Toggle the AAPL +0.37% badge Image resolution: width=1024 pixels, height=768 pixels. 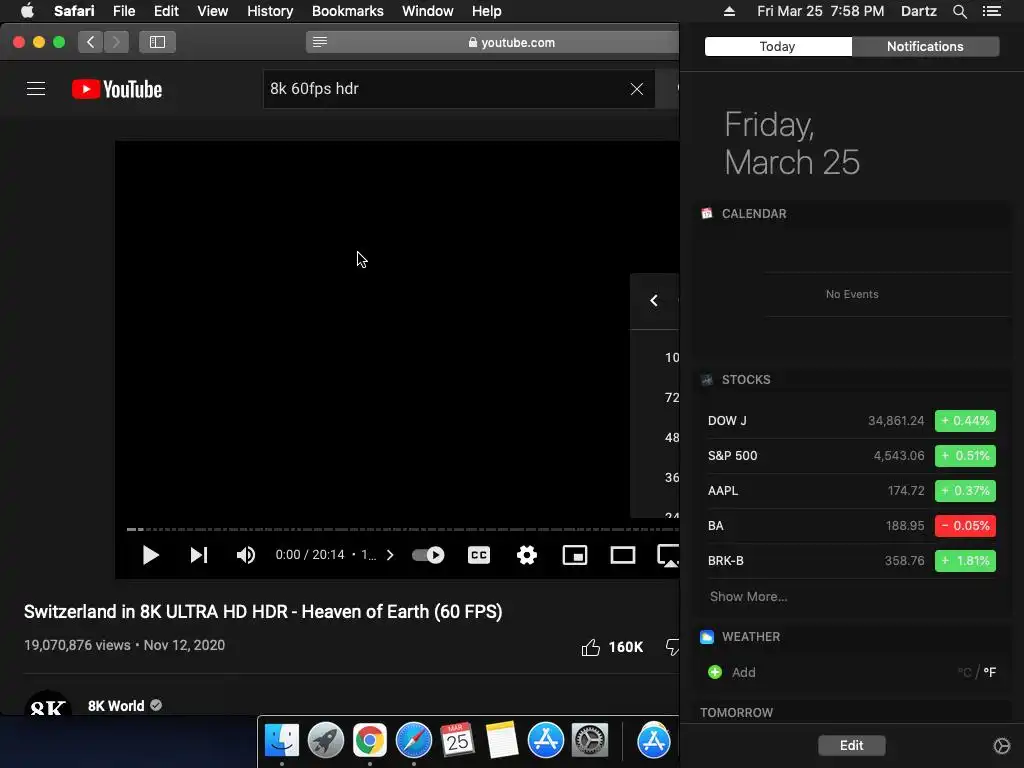click(965, 490)
